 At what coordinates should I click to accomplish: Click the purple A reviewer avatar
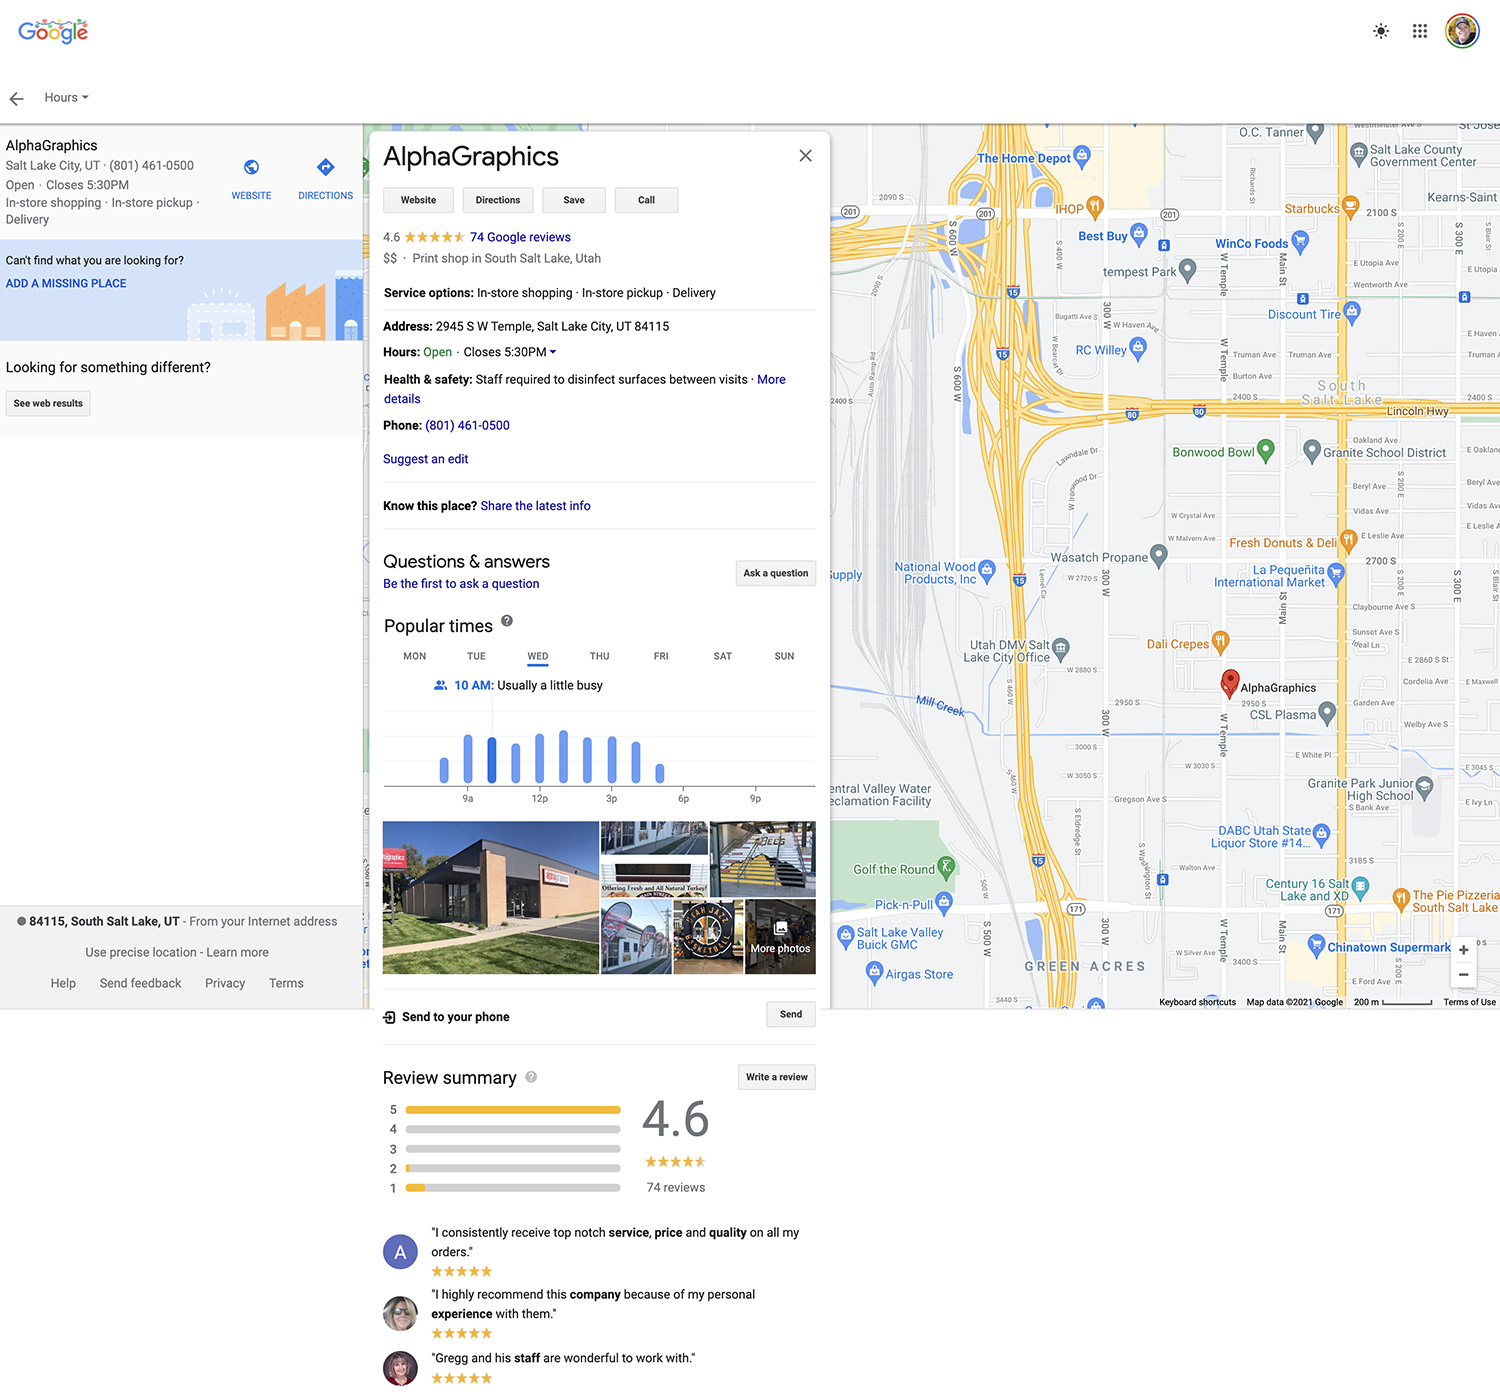[400, 1252]
